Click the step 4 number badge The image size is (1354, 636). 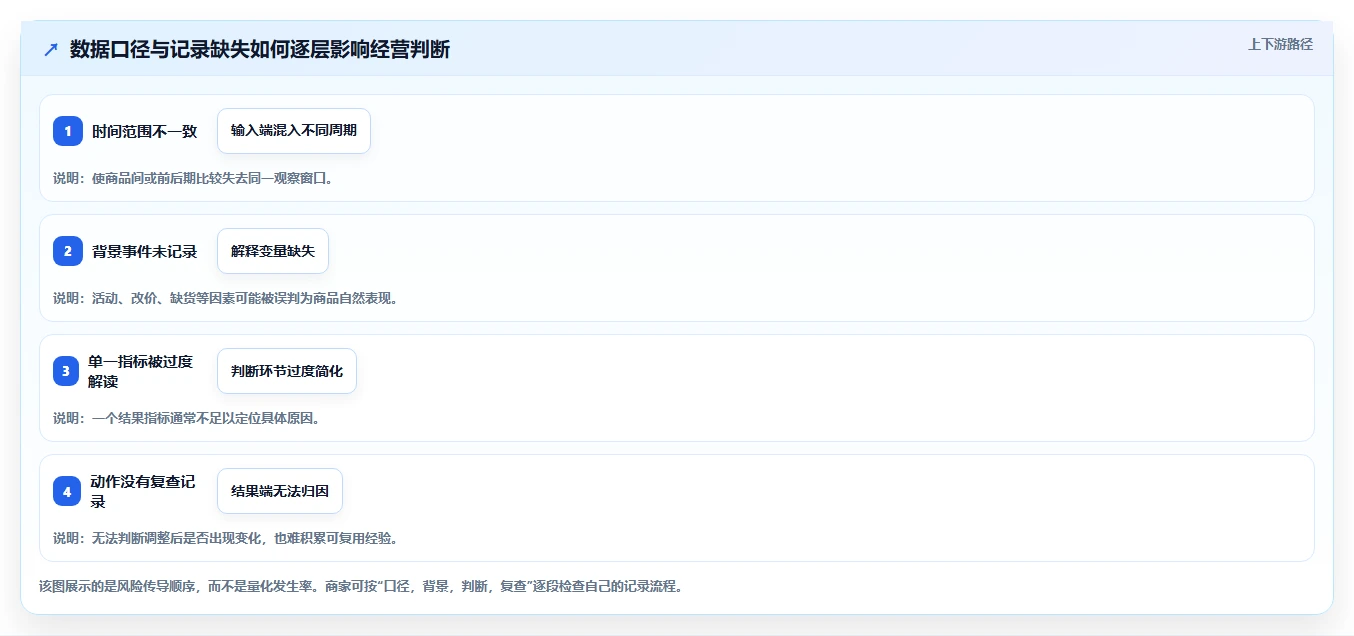pos(68,491)
